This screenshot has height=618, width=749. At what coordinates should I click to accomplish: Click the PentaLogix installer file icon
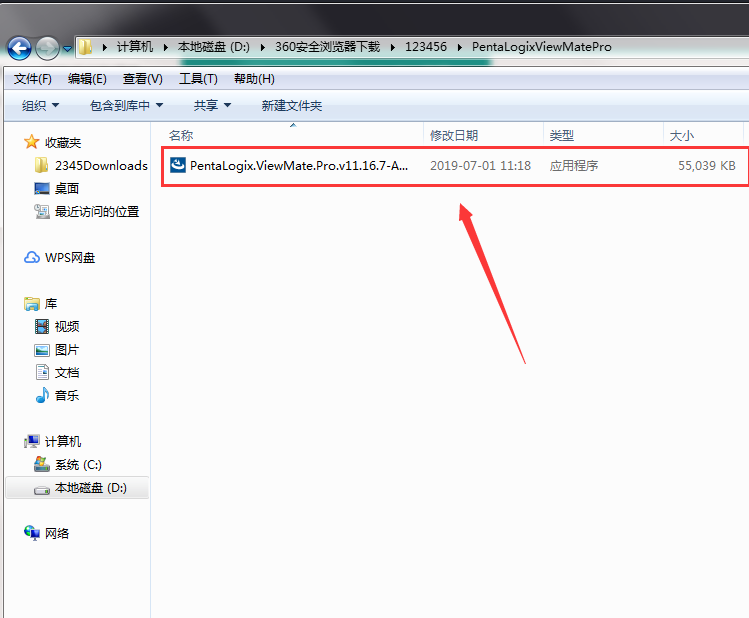(x=178, y=165)
